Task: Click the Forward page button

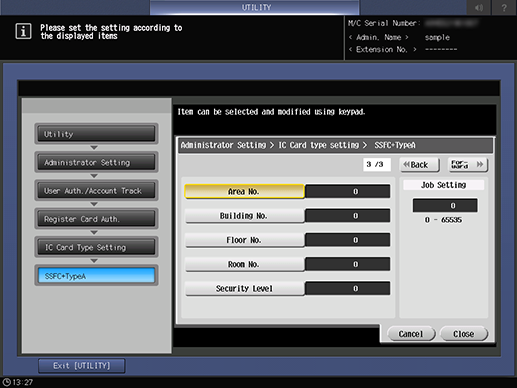Action: tap(468, 165)
